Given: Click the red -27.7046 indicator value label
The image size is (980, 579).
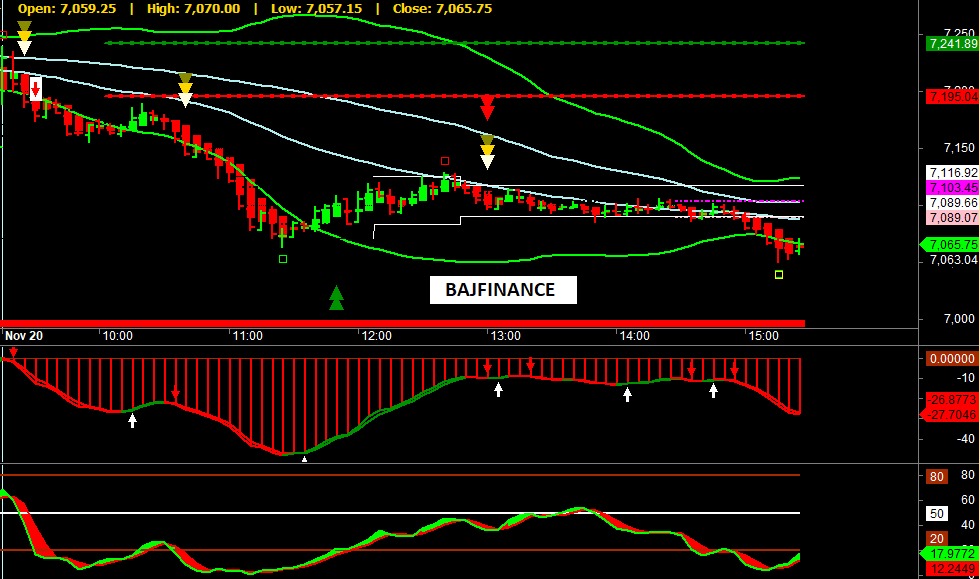Looking at the screenshot, I should pyautogui.click(x=951, y=413).
